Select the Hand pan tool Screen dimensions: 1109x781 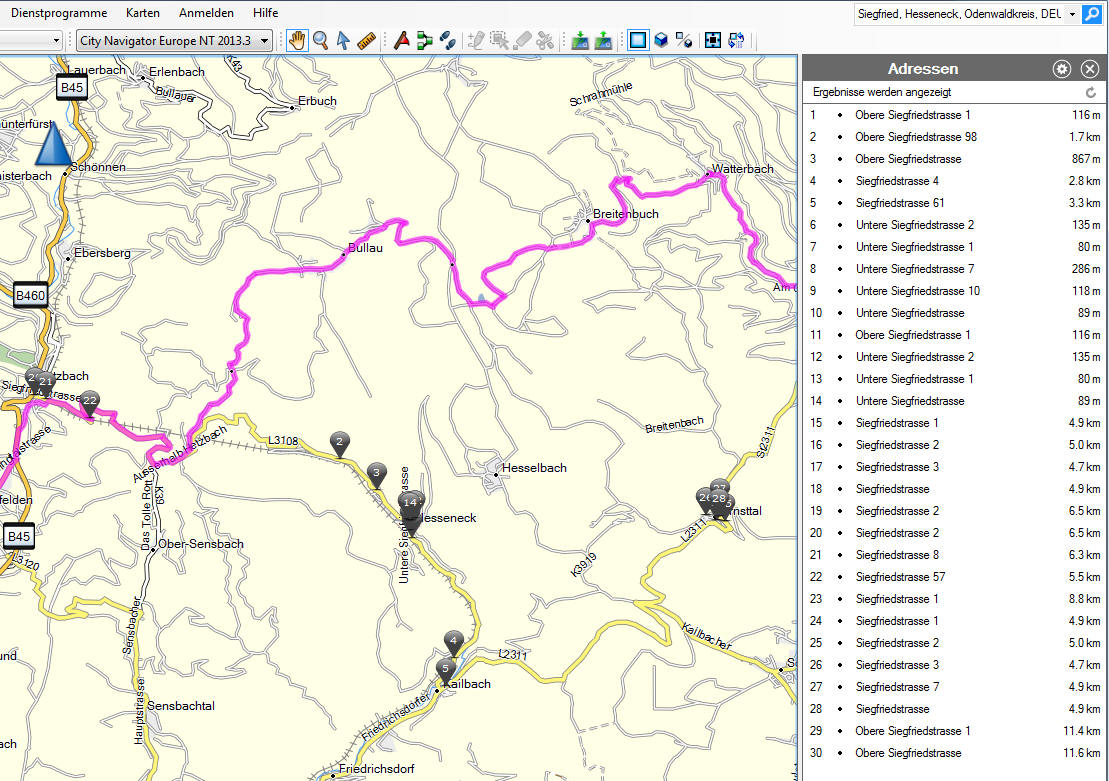[297, 40]
